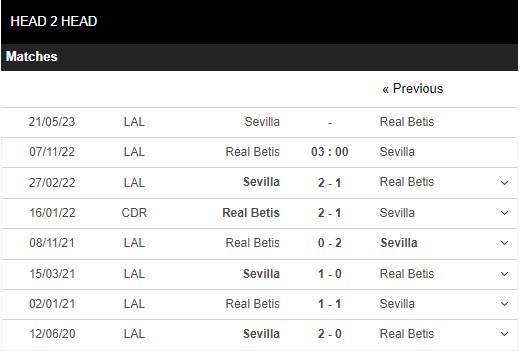Click the HEAD 2 HEAD title
520x361 pixels.
[54, 21]
